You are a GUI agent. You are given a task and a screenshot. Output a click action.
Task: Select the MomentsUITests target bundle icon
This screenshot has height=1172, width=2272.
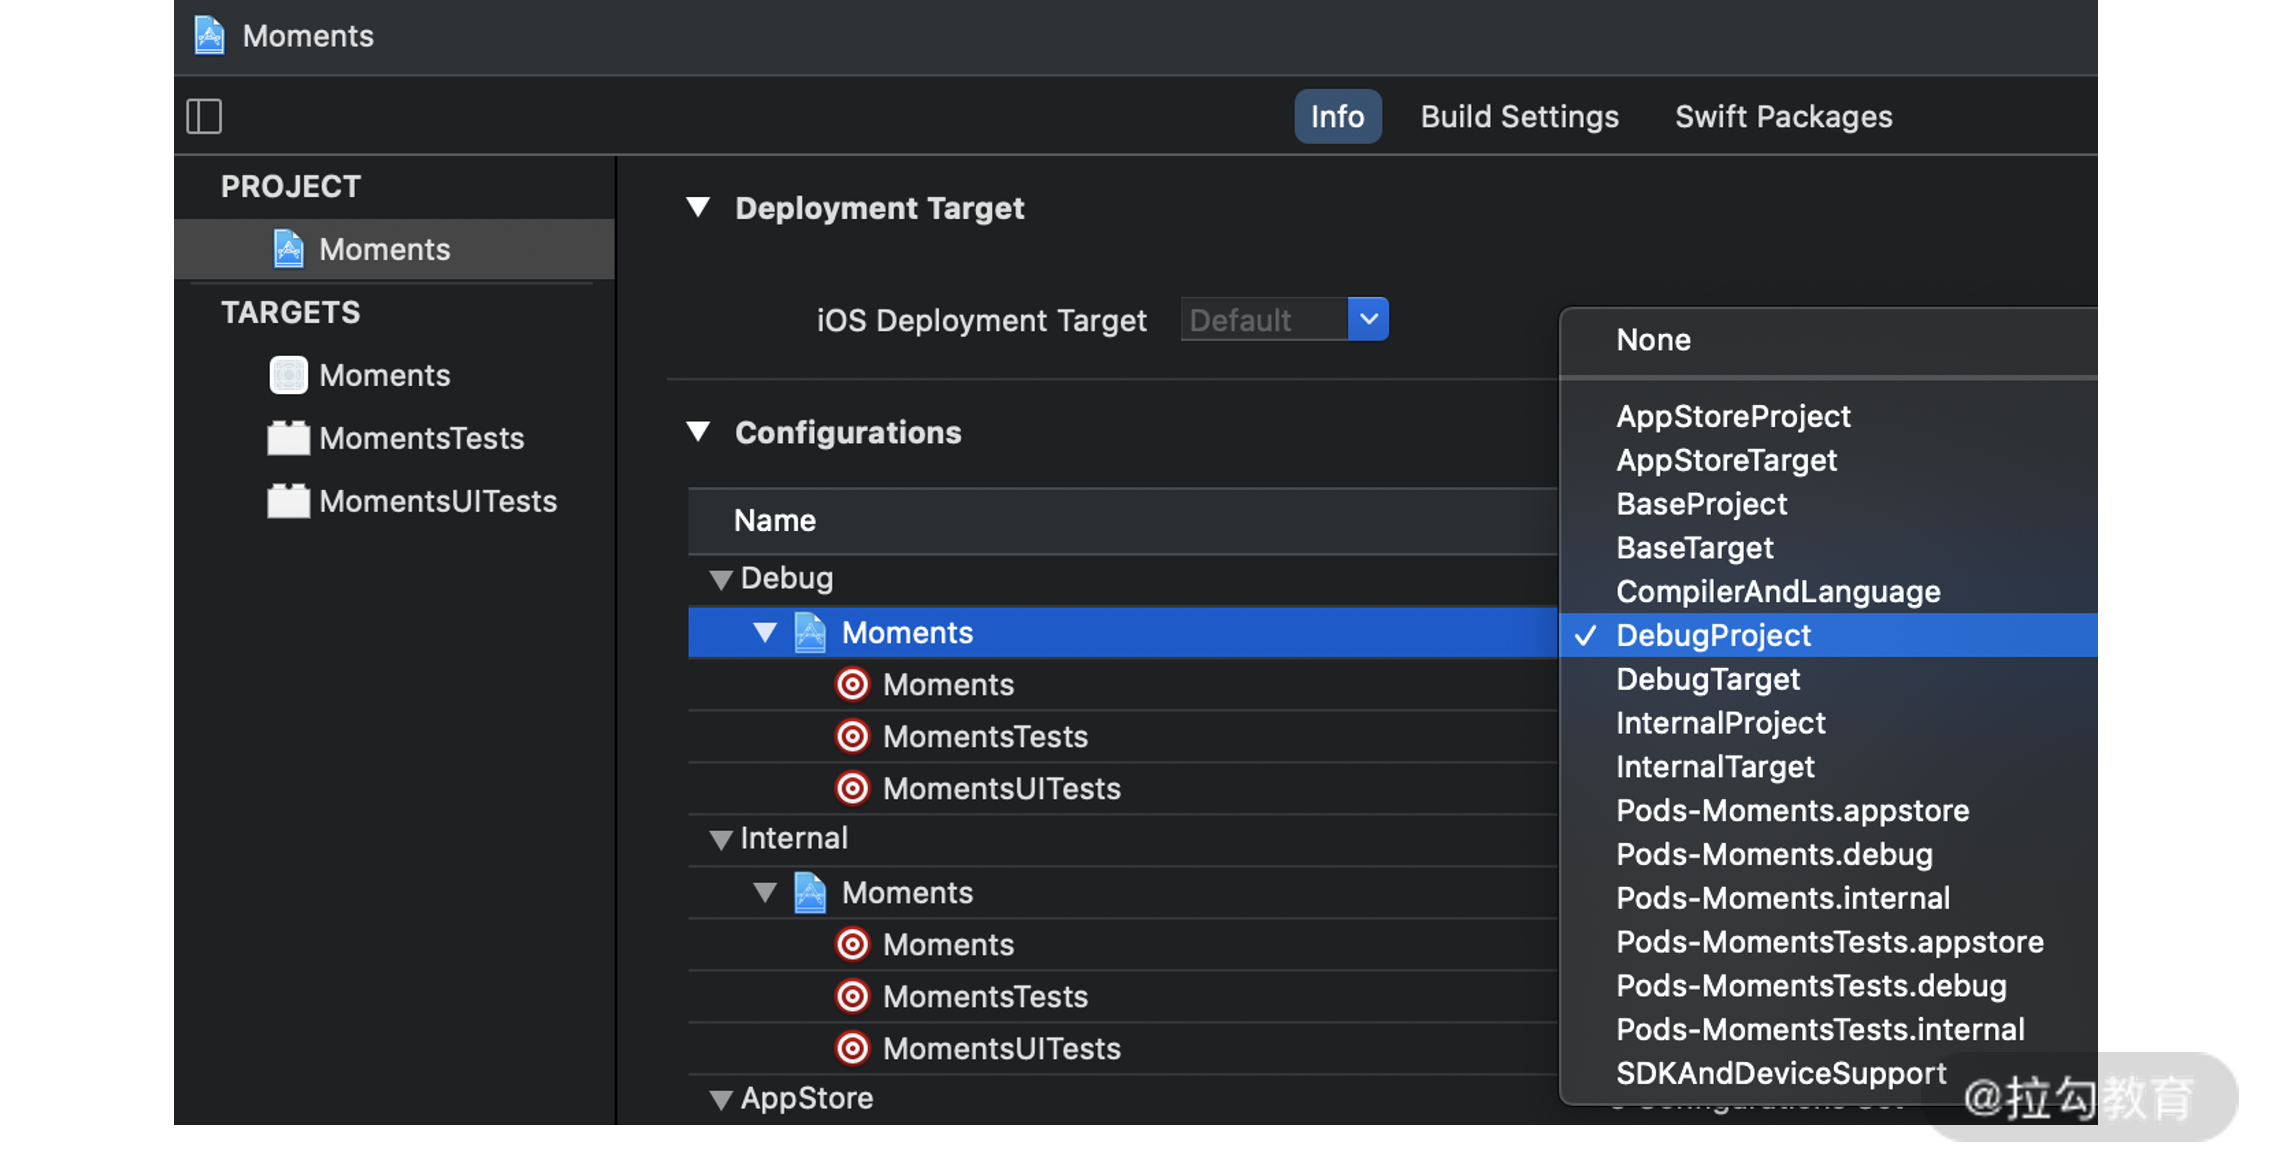288,501
